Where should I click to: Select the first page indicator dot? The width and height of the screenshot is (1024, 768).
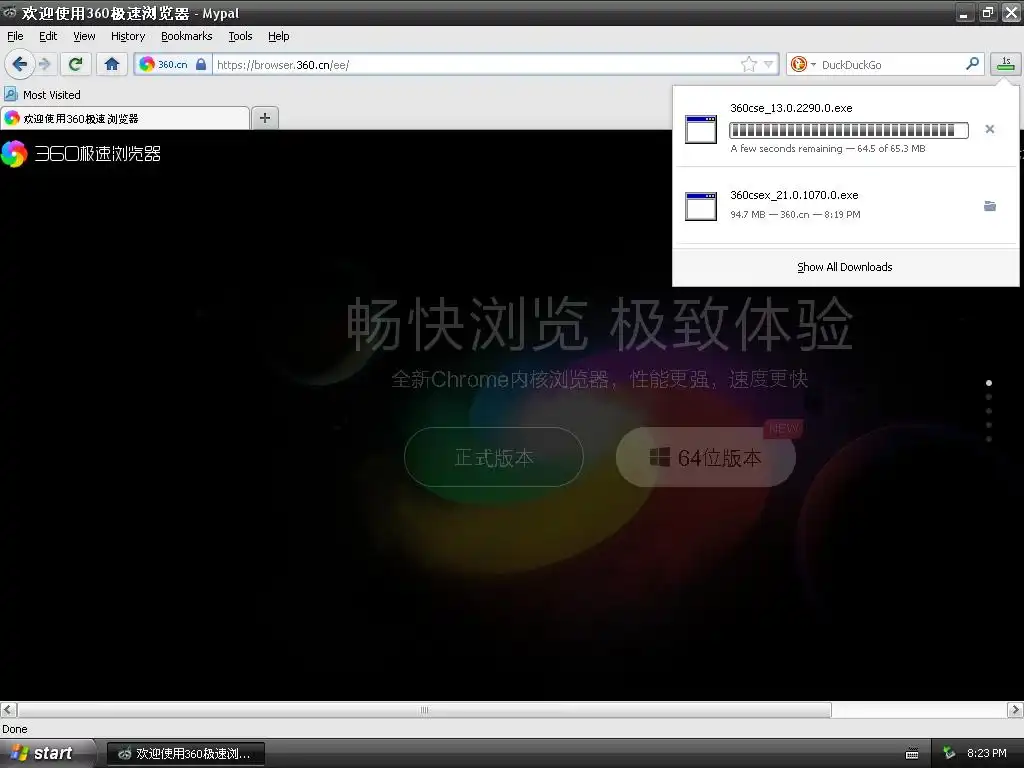(x=989, y=383)
